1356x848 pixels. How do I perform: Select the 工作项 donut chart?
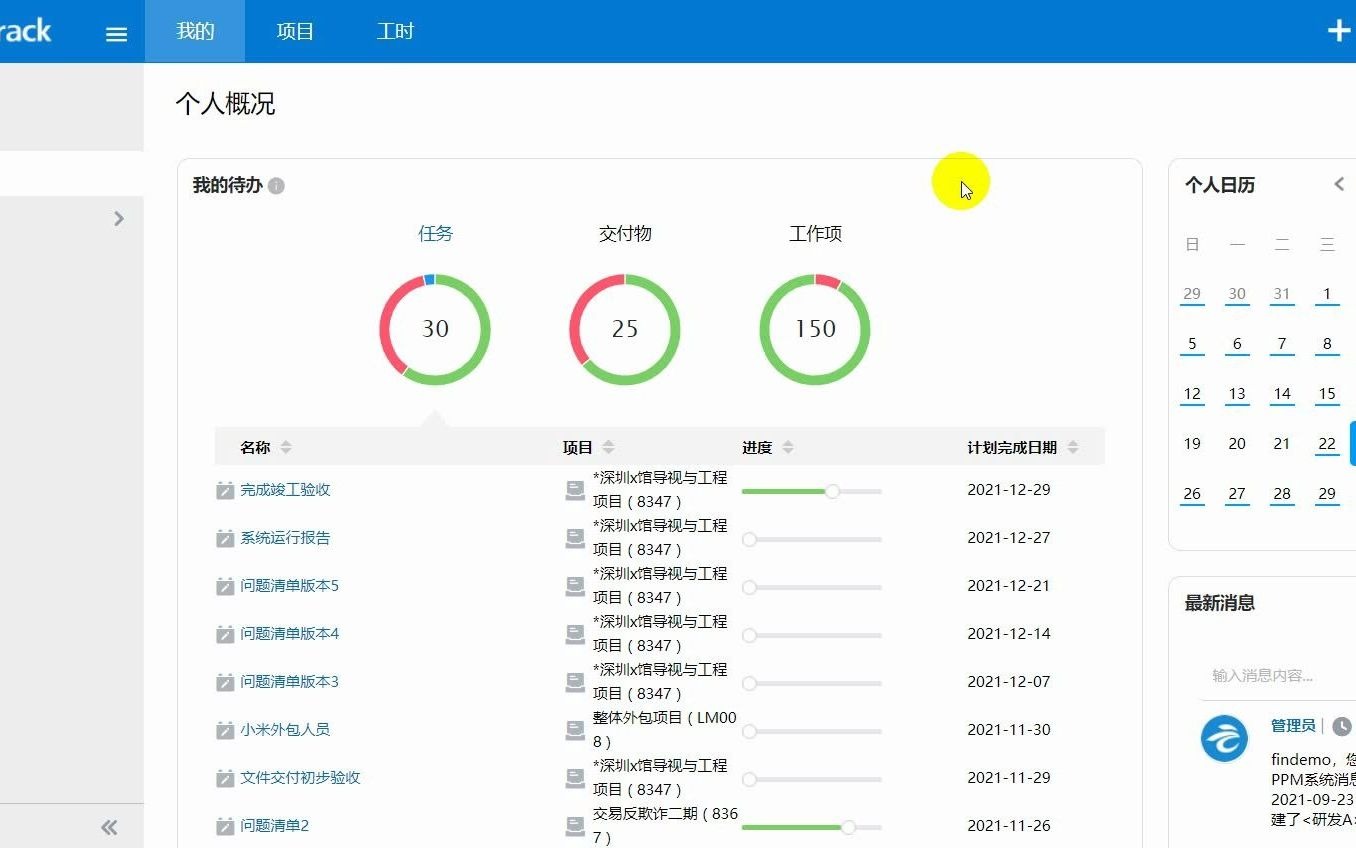815,329
